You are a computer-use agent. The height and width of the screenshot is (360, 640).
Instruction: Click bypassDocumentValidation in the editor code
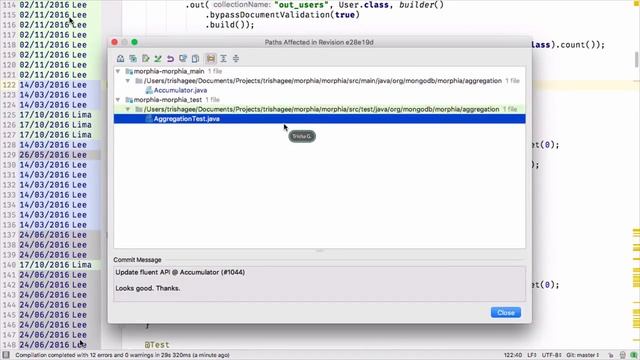pyautogui.click(x=269, y=15)
